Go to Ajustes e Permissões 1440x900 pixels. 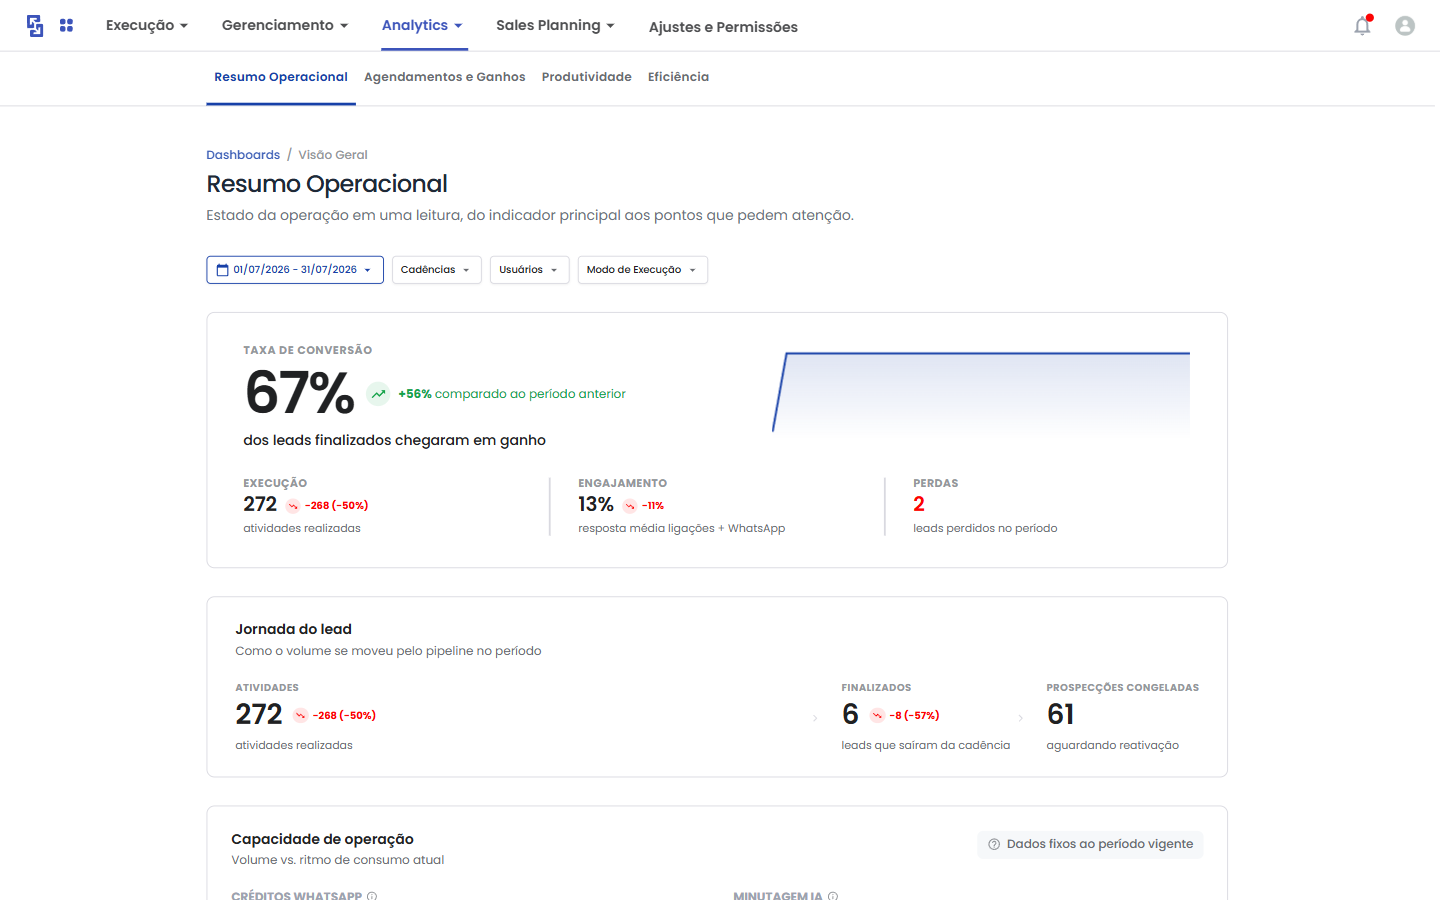pos(723,27)
